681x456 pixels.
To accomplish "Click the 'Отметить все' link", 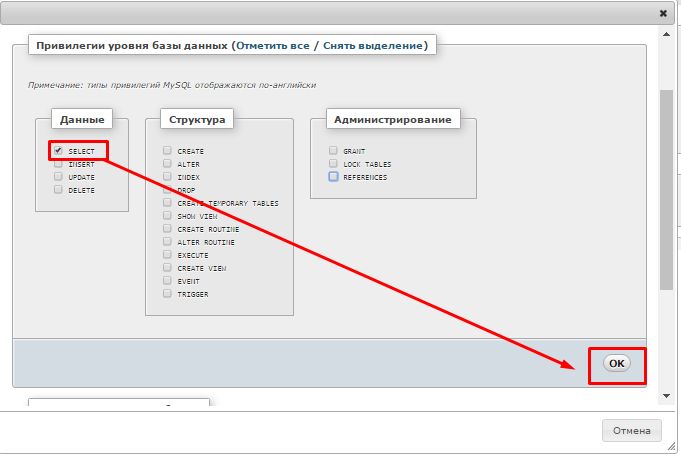I will click(273, 46).
